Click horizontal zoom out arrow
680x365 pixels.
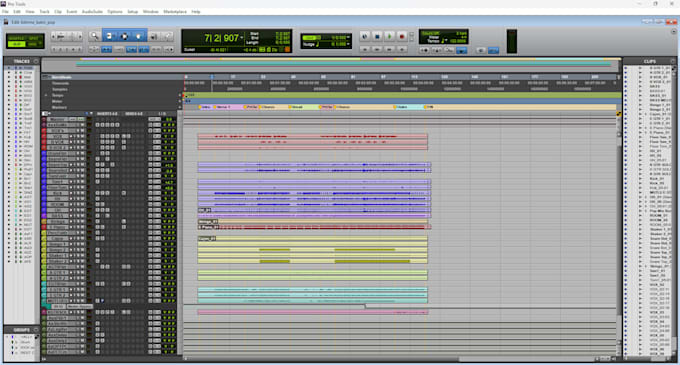tap(53, 37)
